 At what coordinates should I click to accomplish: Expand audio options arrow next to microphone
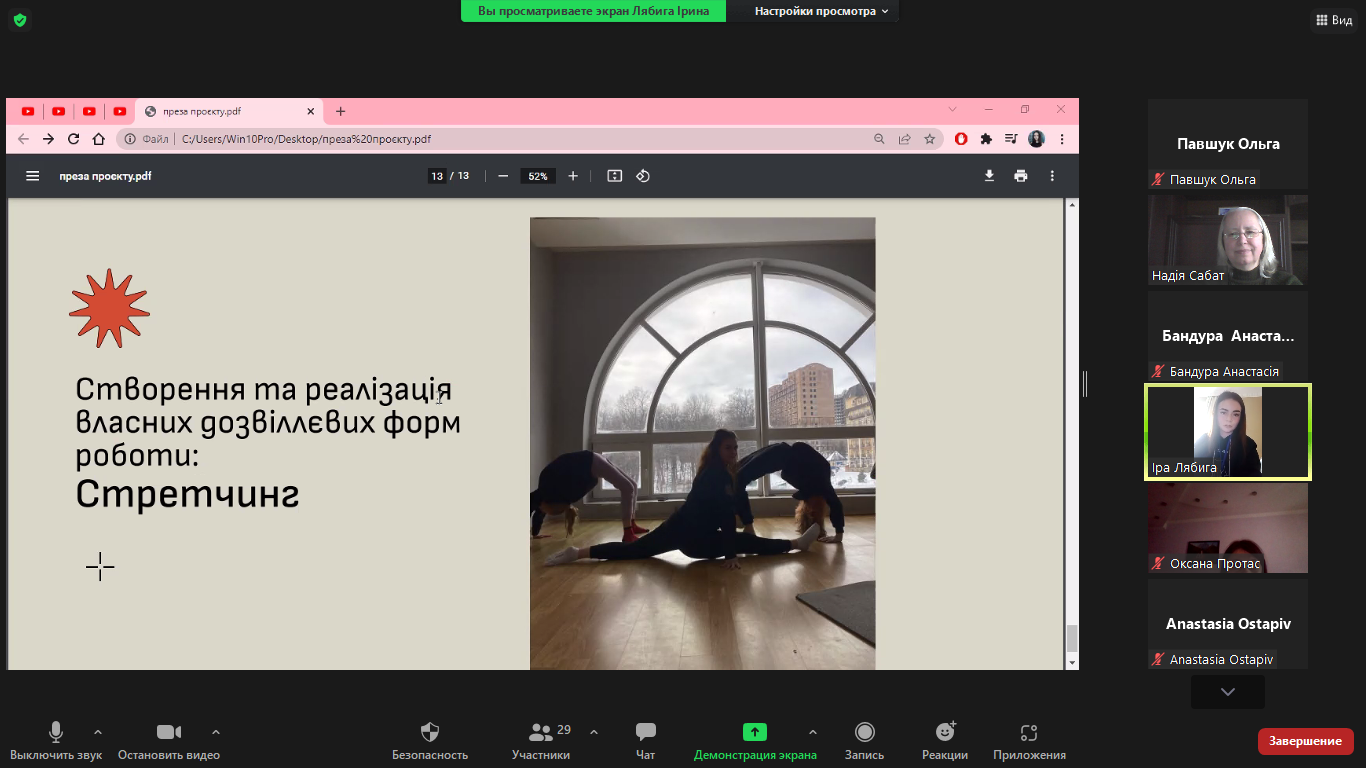(x=98, y=731)
